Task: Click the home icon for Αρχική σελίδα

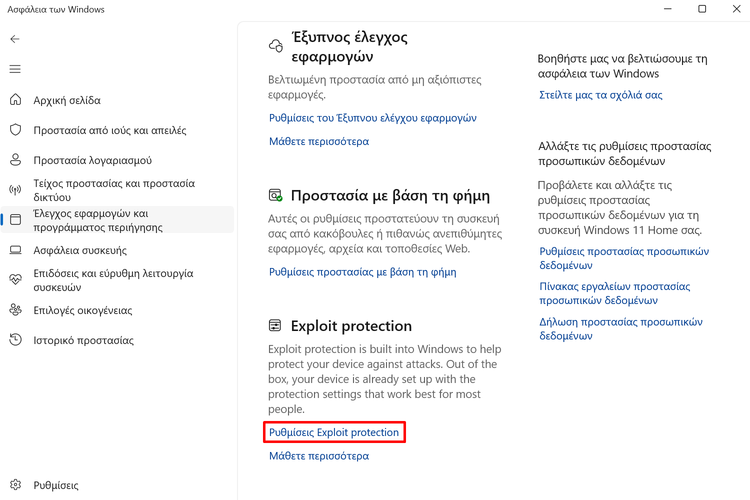Action: coord(15,100)
